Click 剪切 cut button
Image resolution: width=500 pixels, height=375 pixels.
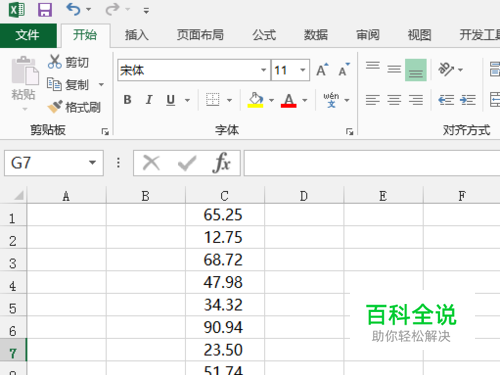click(x=69, y=62)
